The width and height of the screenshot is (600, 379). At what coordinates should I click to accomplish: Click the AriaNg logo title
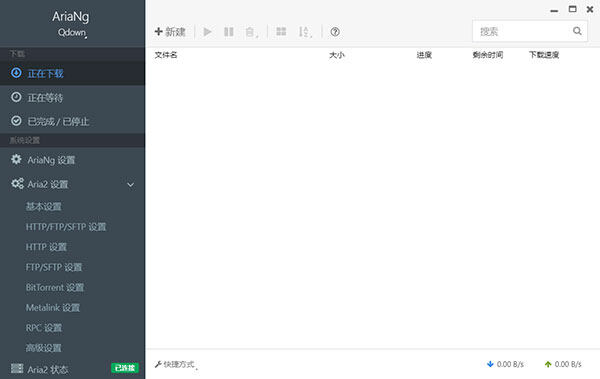(x=71, y=16)
